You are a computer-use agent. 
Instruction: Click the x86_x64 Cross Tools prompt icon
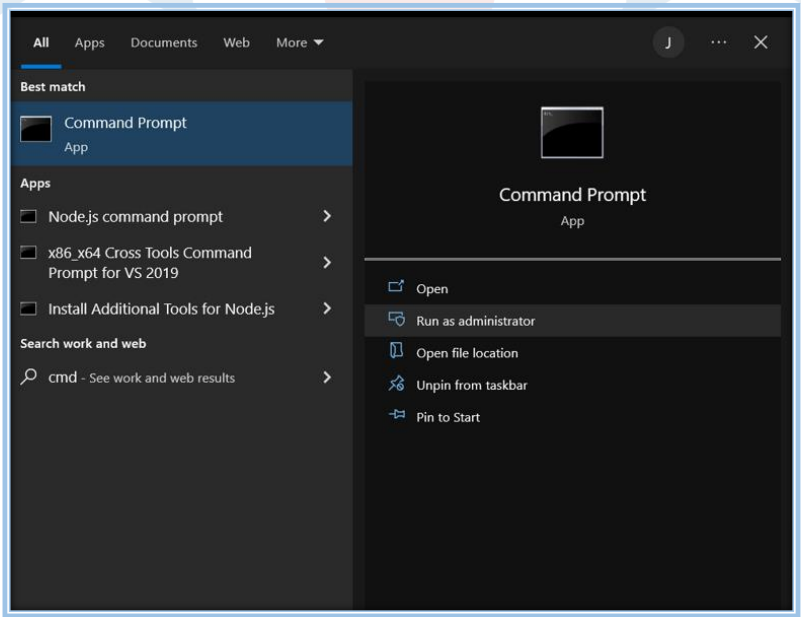click(x=29, y=253)
